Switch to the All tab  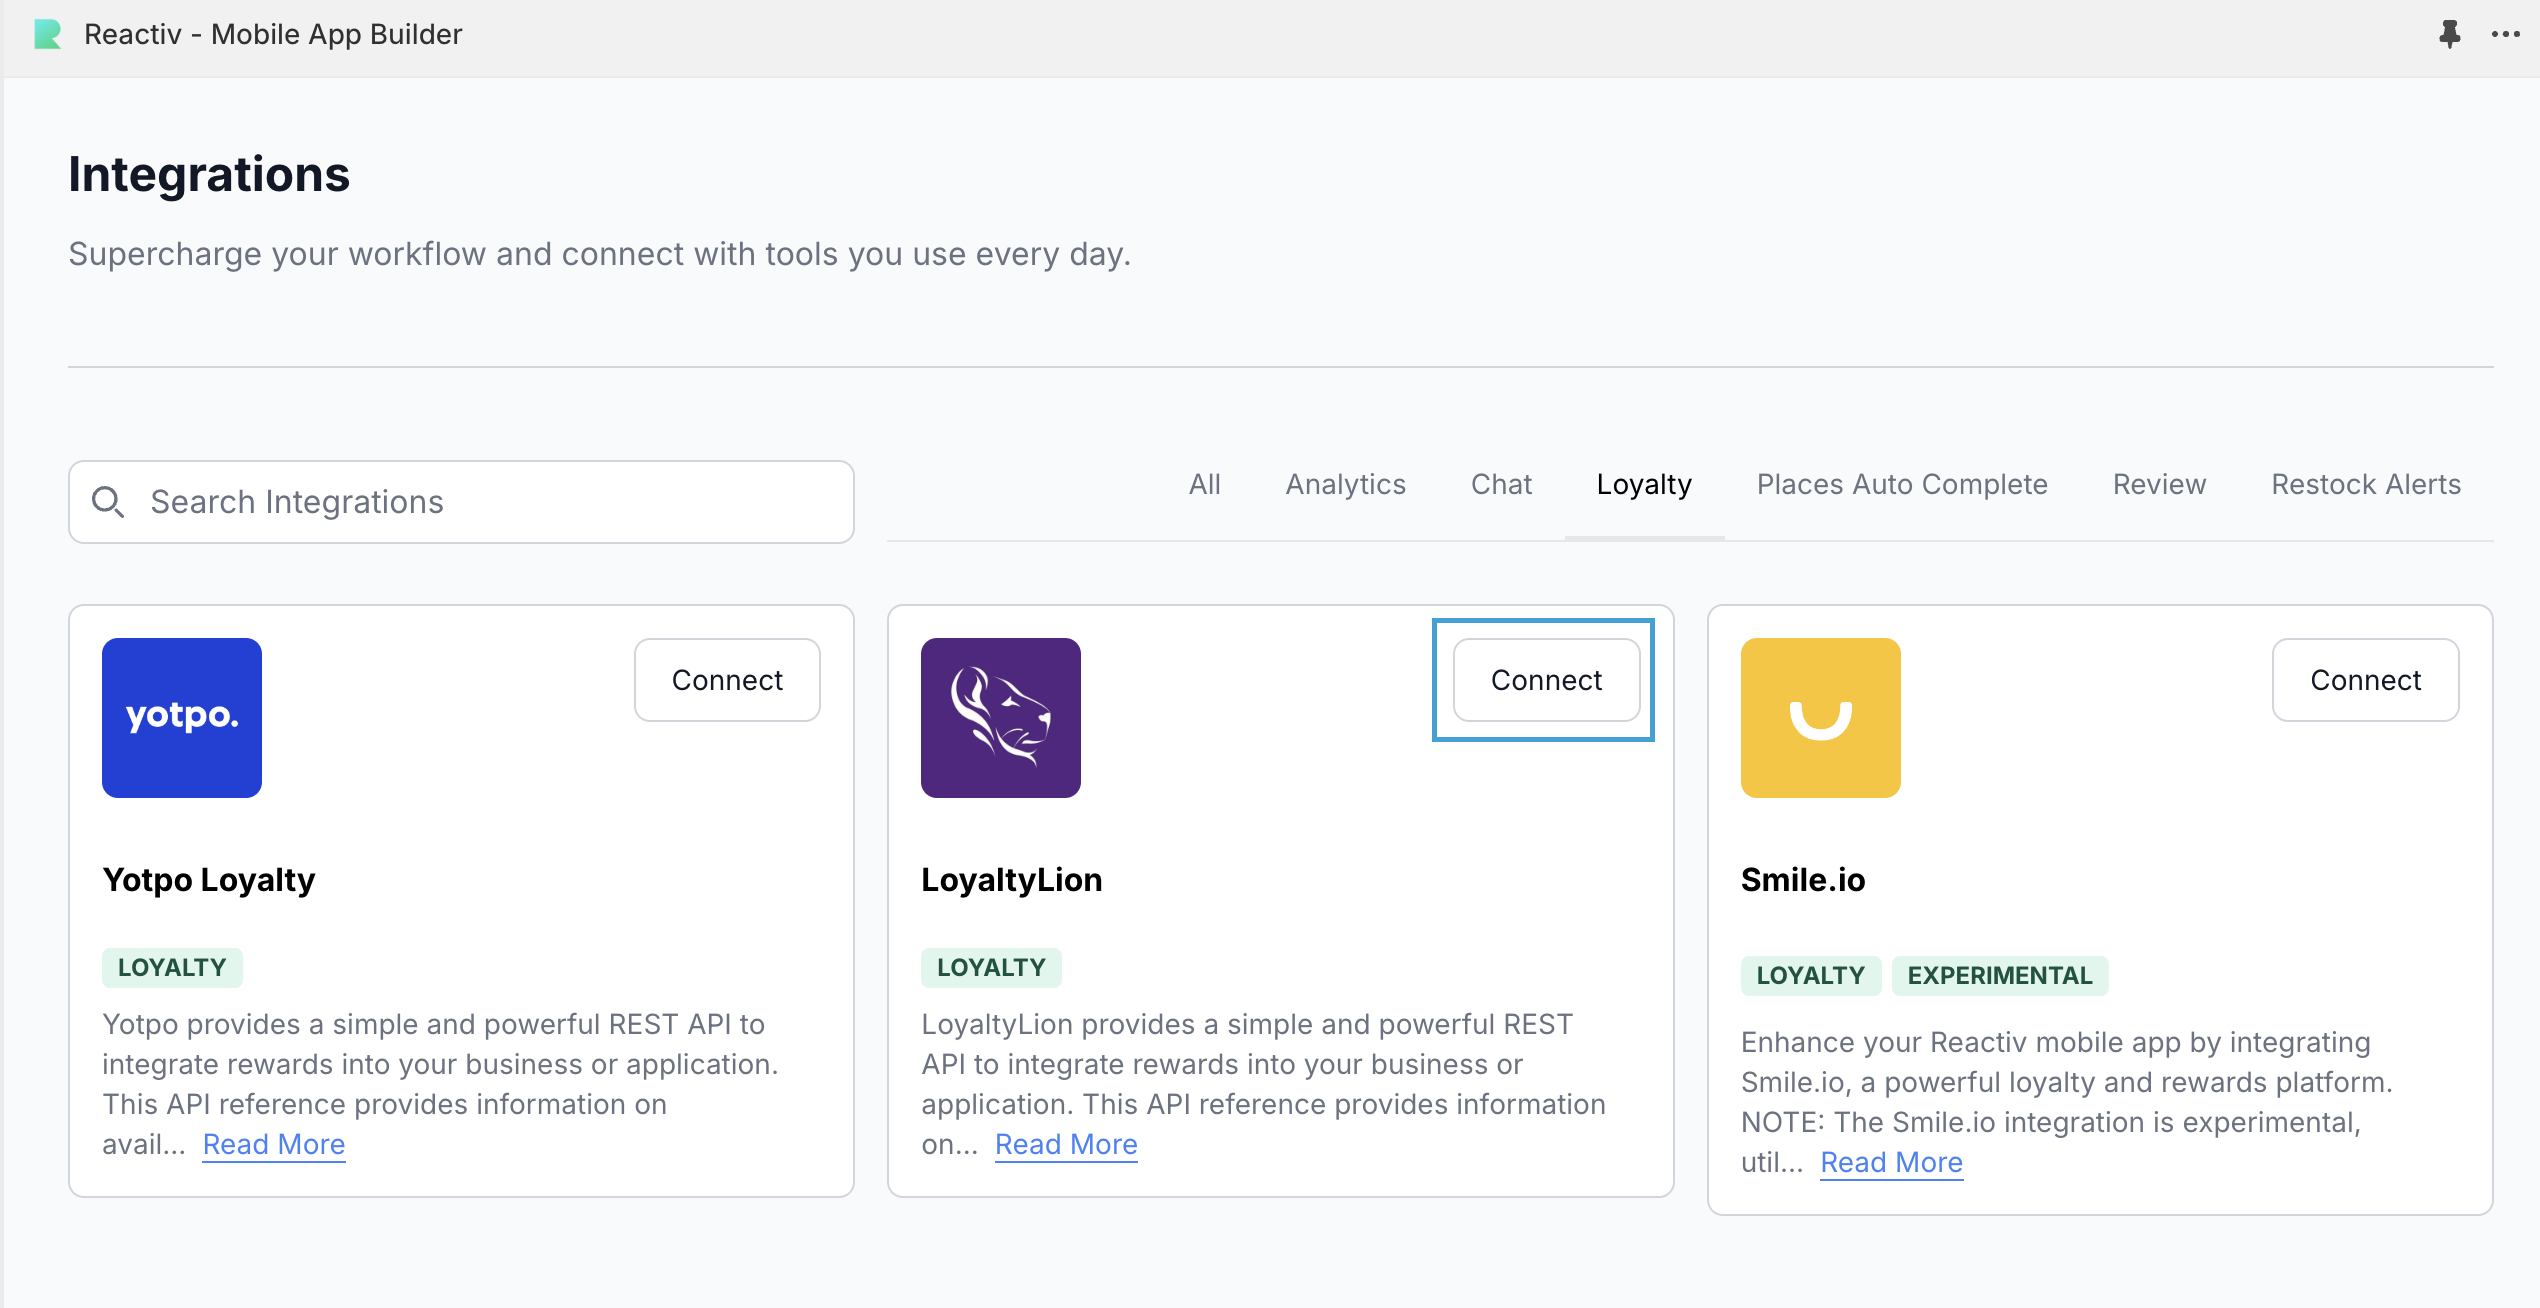(1204, 485)
